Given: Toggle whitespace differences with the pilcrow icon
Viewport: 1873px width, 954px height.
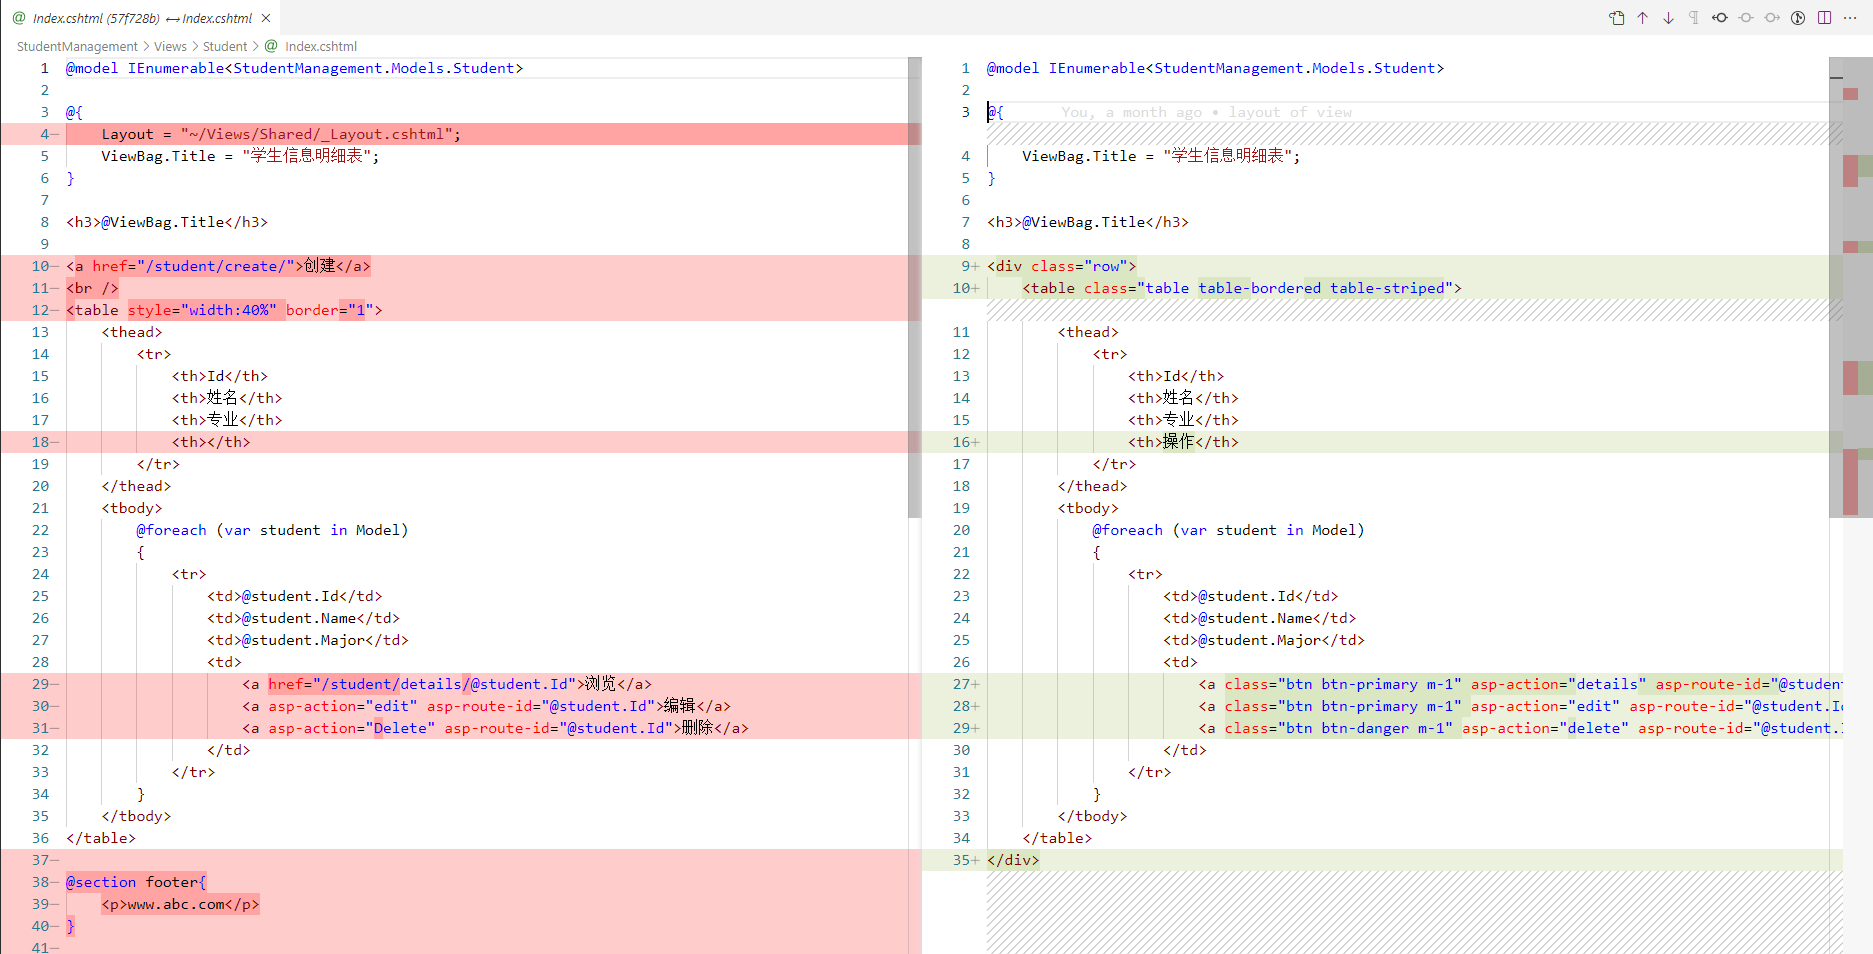Looking at the screenshot, I should point(1694,17).
